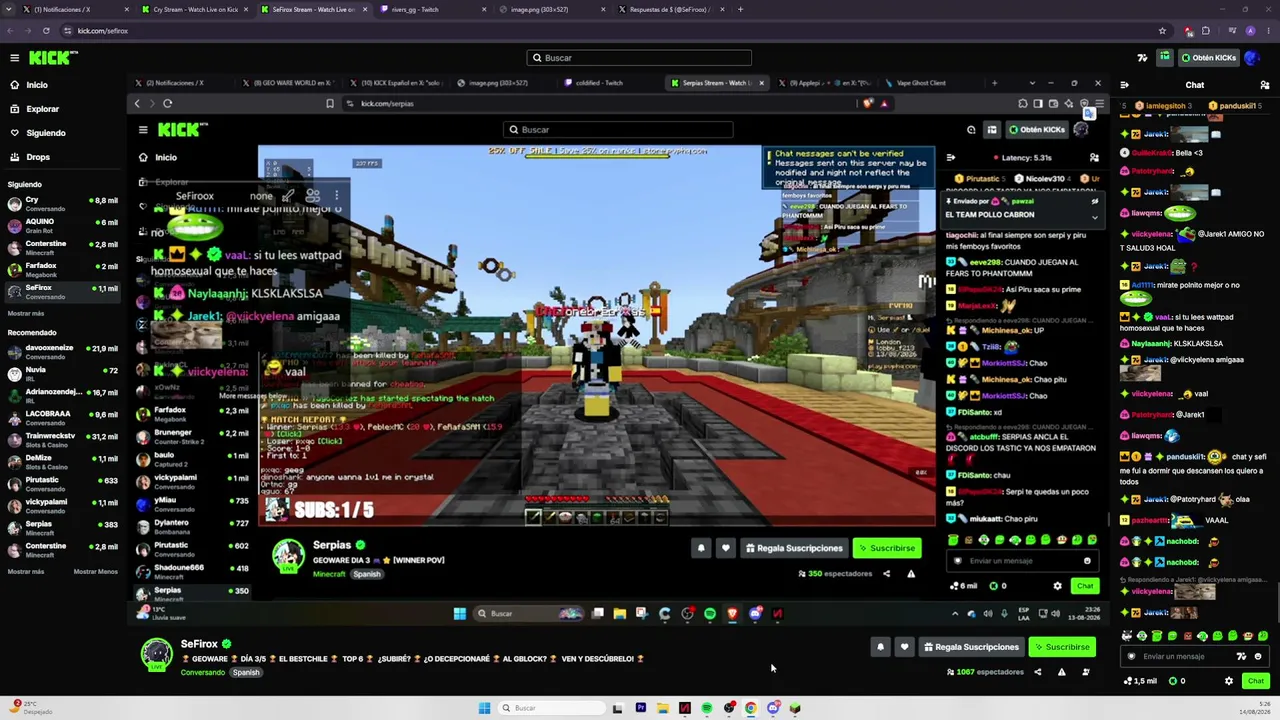Go back using Chrome's back arrow
Viewport: 1280px width, 720px height.
coord(12,31)
